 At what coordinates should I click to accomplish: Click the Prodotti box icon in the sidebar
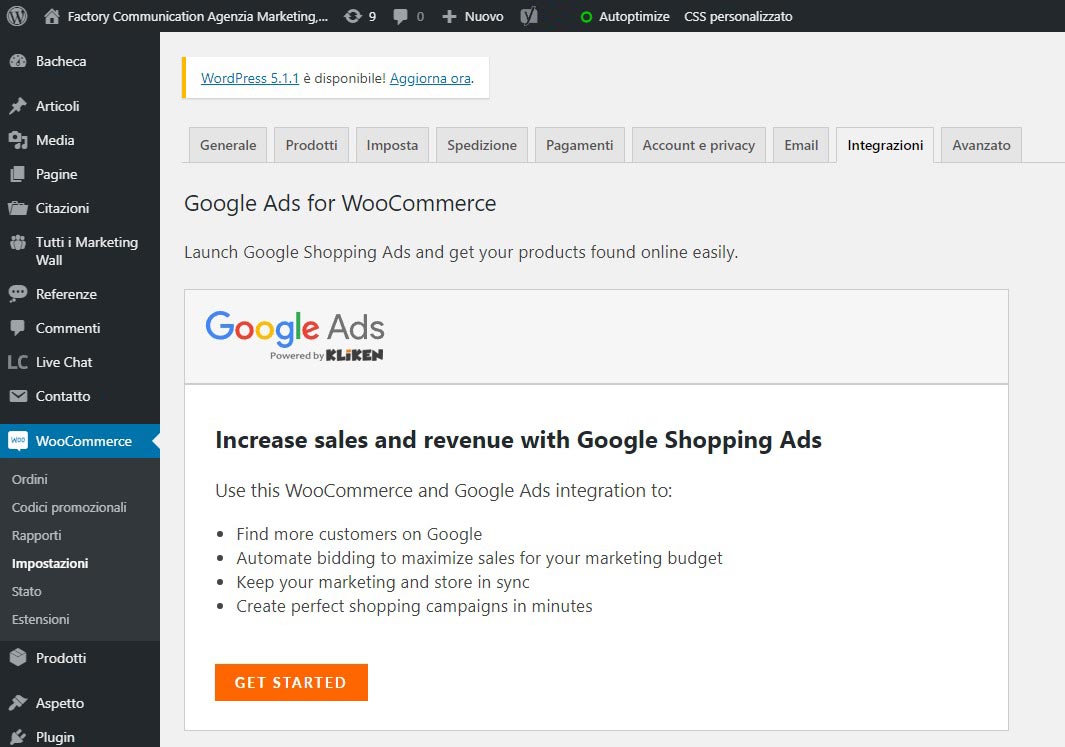pos(18,657)
